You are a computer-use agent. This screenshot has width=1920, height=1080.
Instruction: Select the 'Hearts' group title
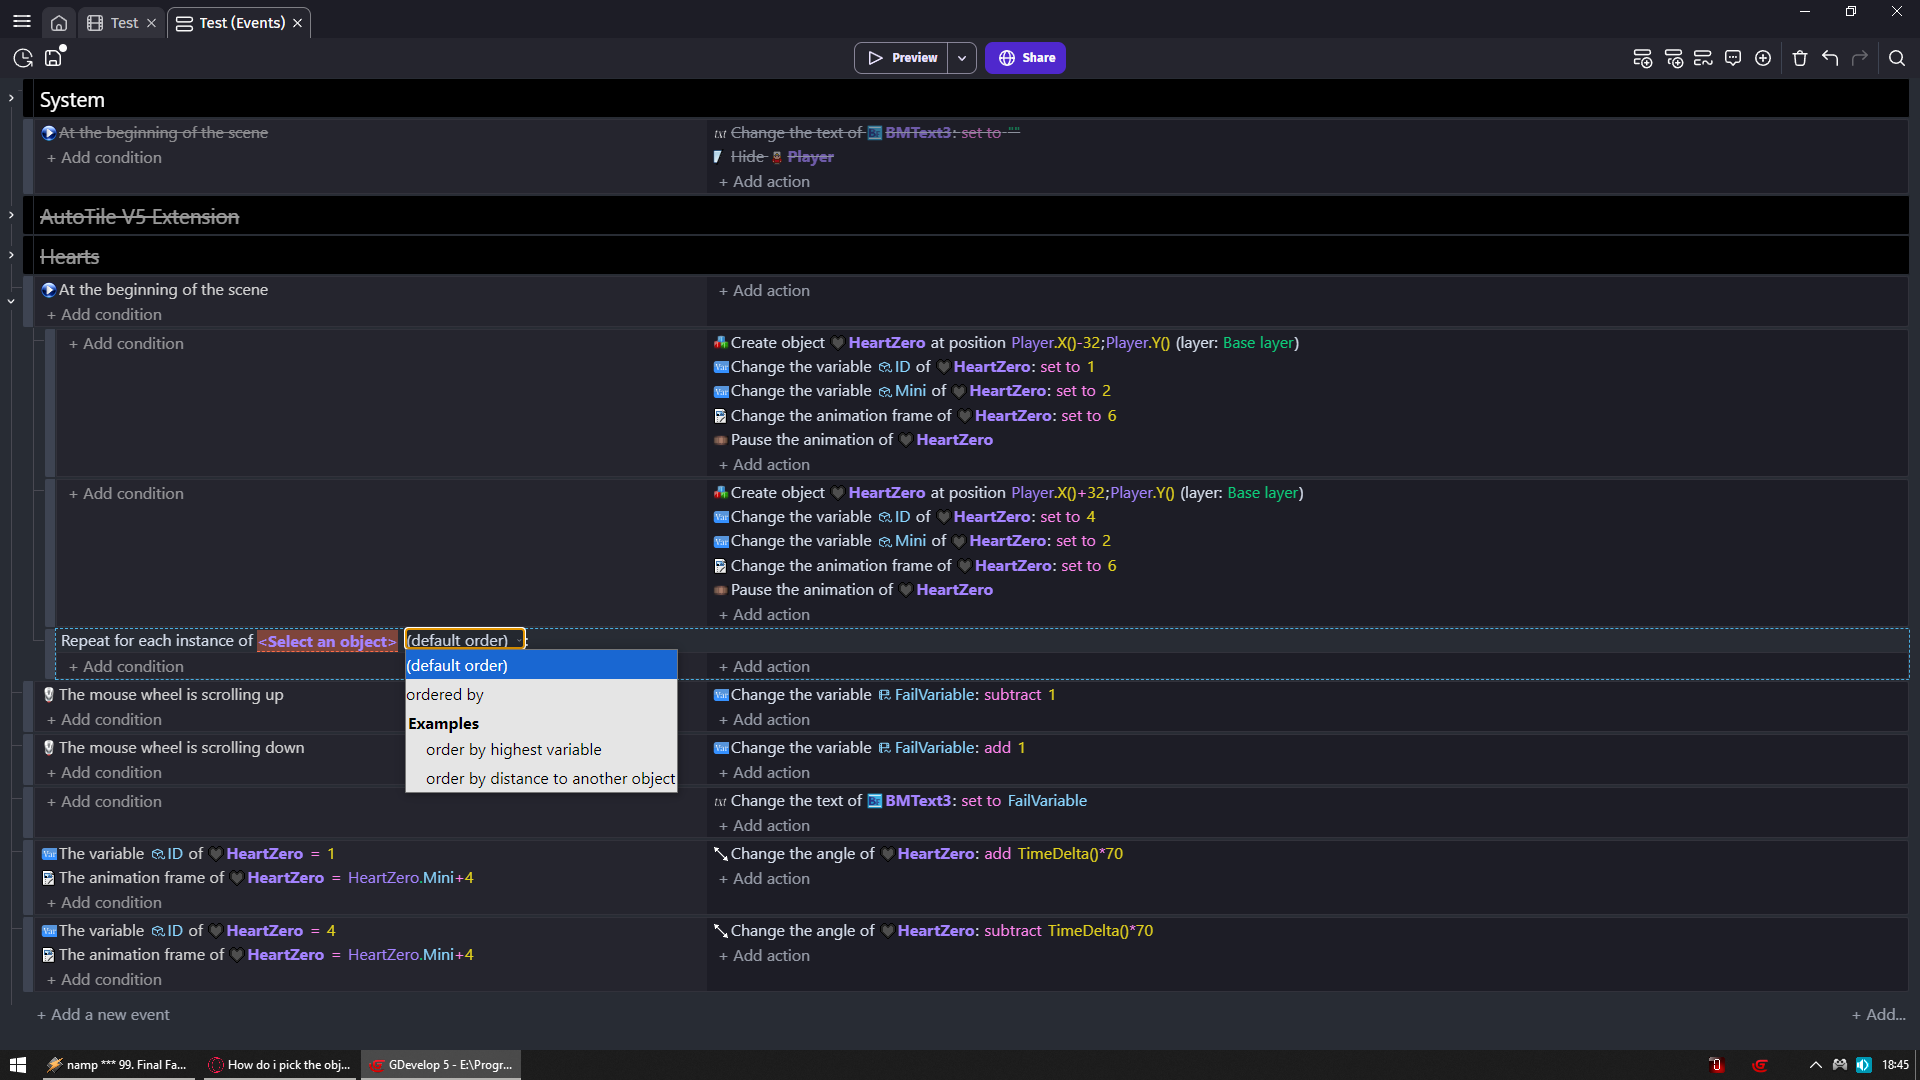tap(69, 257)
